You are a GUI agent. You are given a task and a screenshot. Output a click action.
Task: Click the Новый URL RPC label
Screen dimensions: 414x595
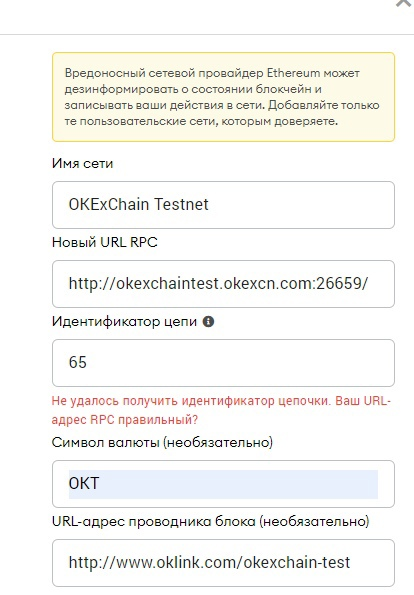tap(105, 242)
